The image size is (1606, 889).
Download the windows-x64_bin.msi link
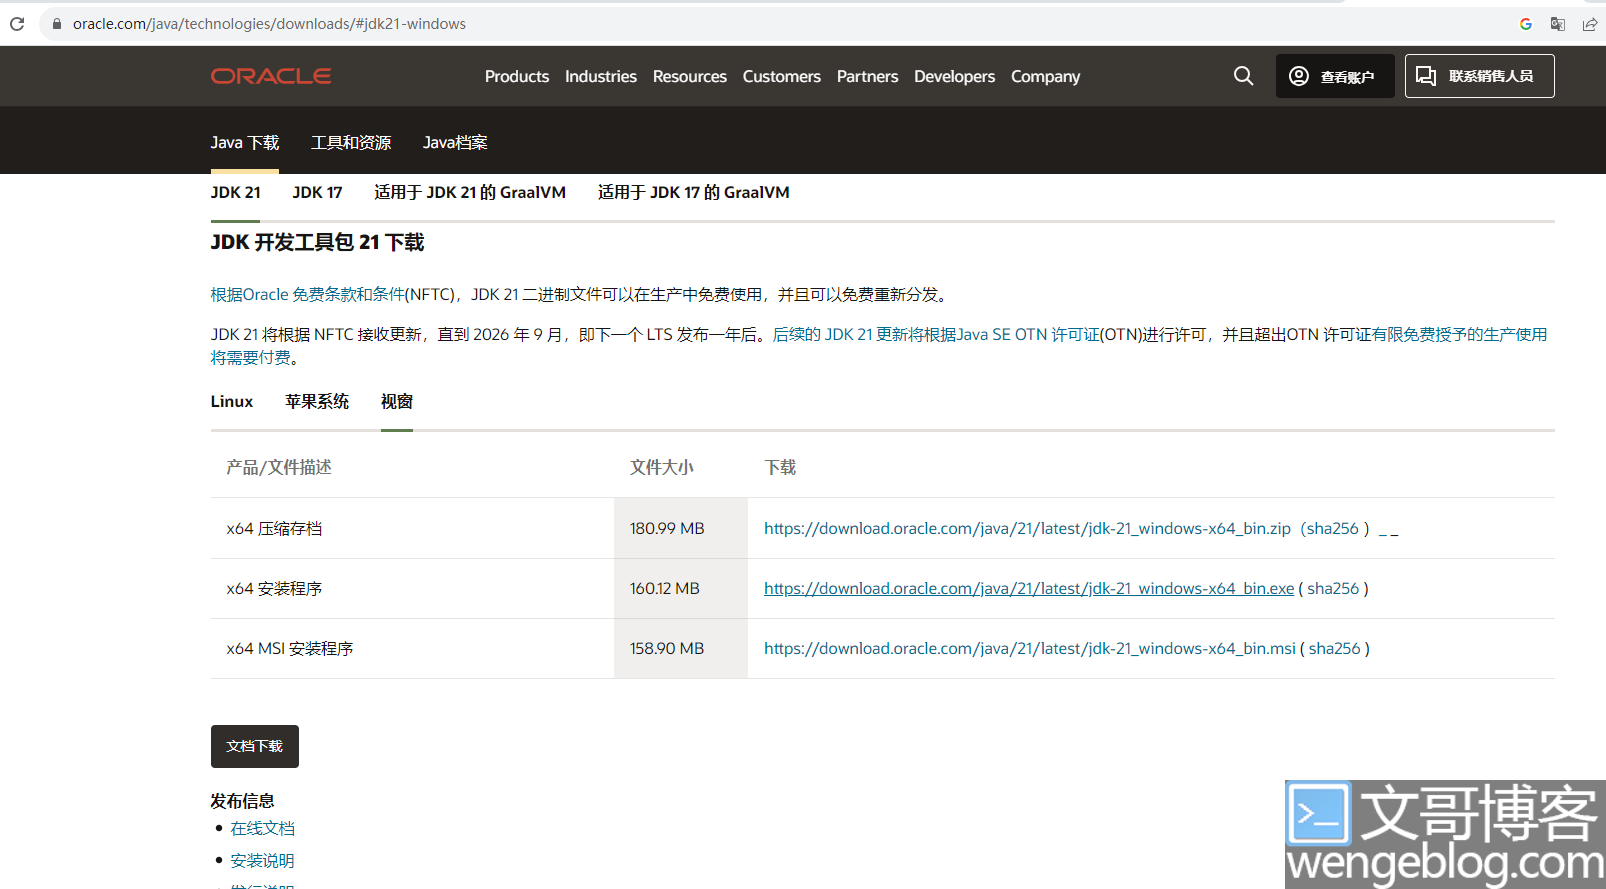[x=1030, y=649]
